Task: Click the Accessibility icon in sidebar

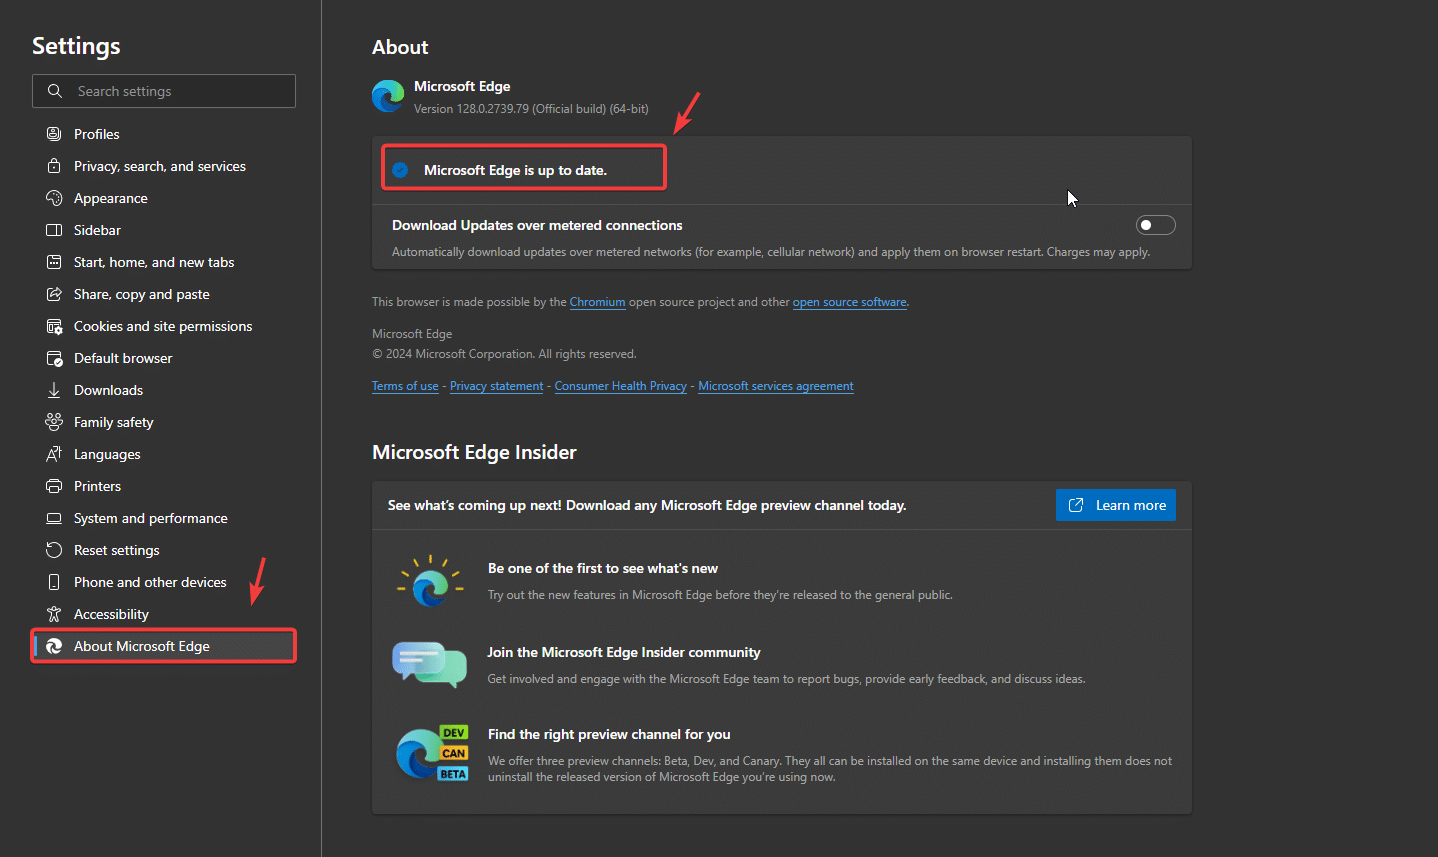Action: coord(54,614)
